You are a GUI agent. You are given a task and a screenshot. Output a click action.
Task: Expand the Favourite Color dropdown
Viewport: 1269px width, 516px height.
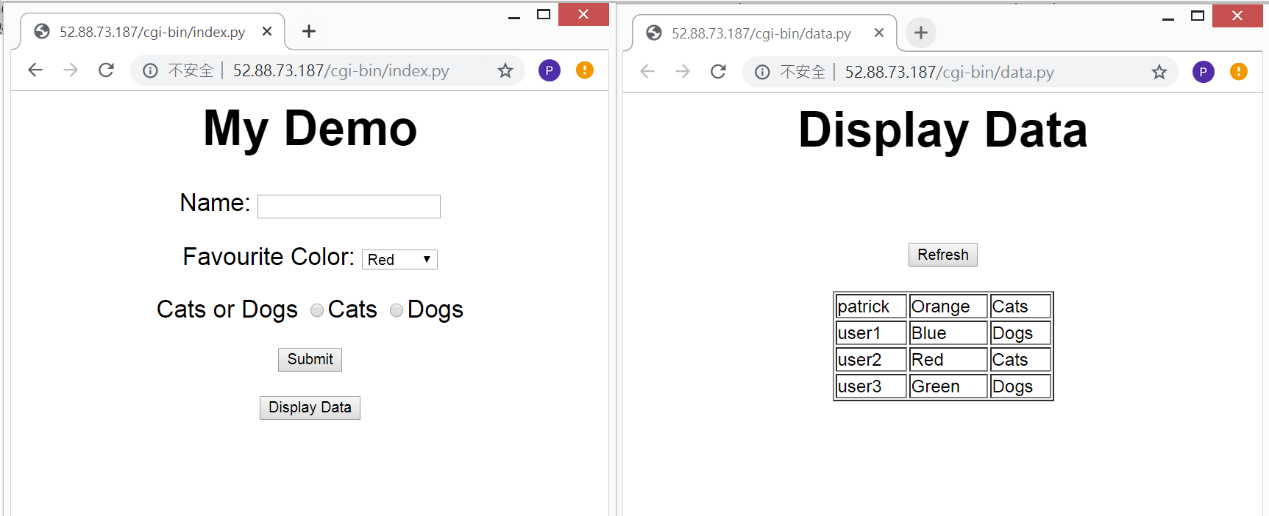(x=399, y=259)
